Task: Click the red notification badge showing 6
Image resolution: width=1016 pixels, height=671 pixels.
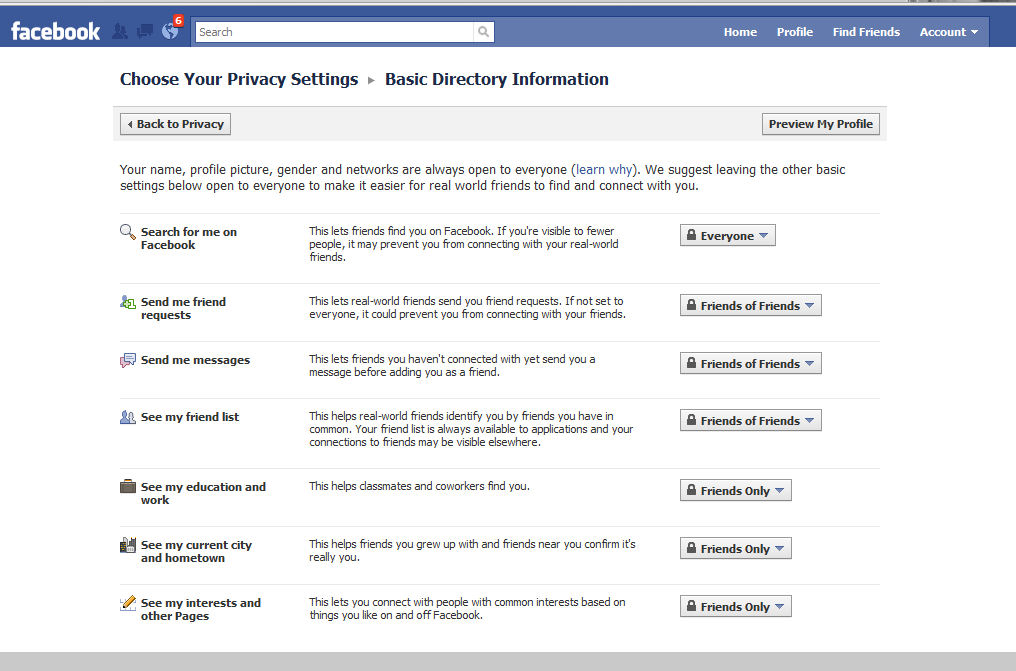Action: pyautogui.click(x=178, y=21)
